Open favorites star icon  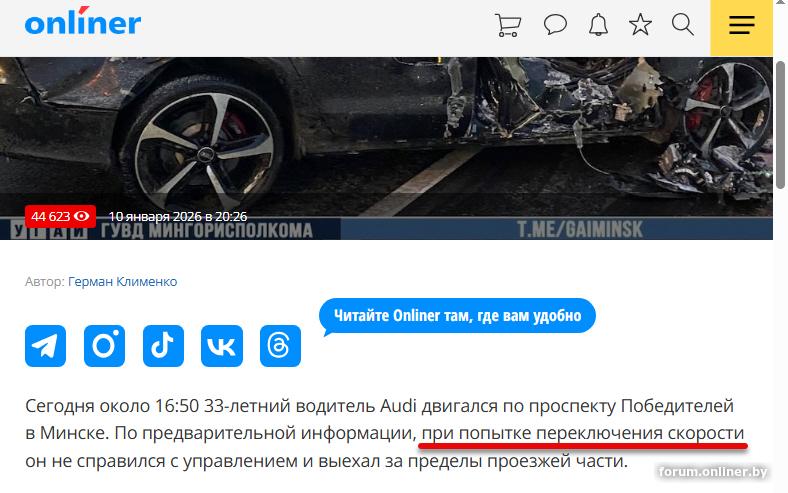[x=640, y=25]
